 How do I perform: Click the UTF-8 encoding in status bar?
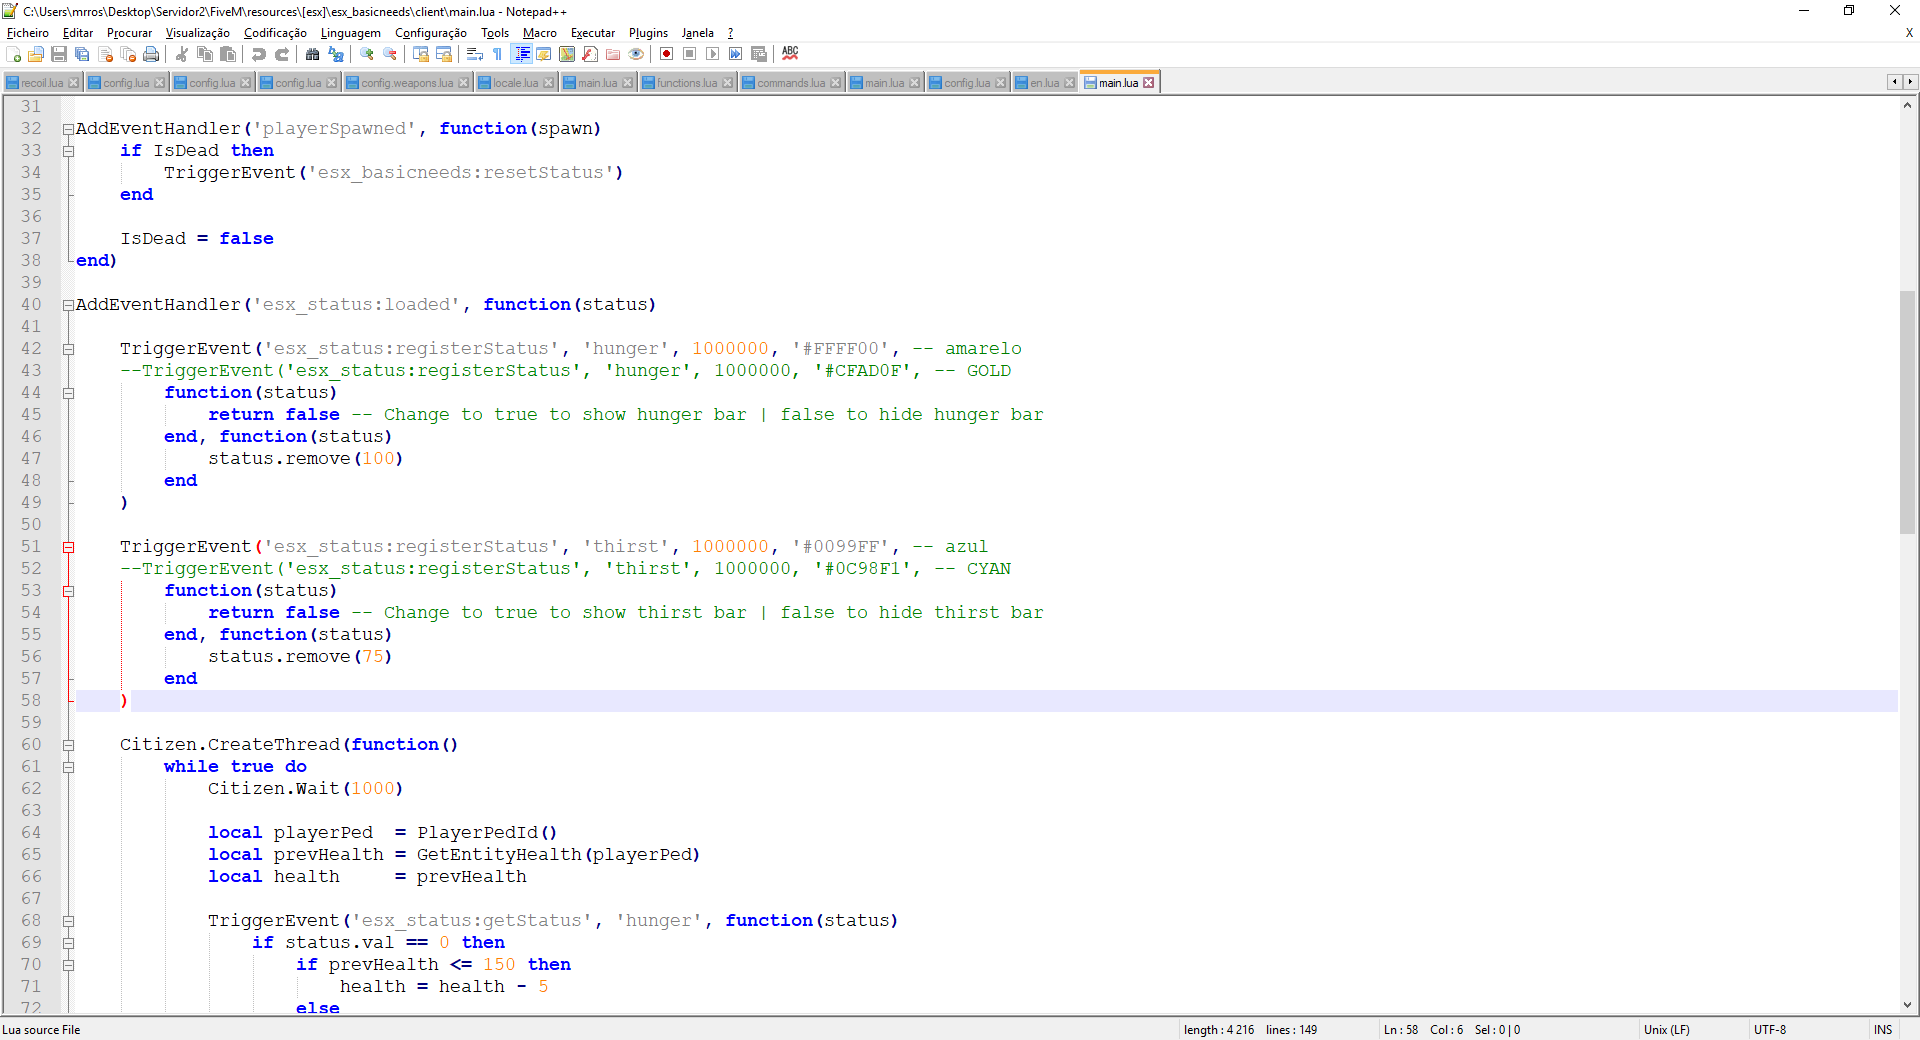click(1769, 1030)
